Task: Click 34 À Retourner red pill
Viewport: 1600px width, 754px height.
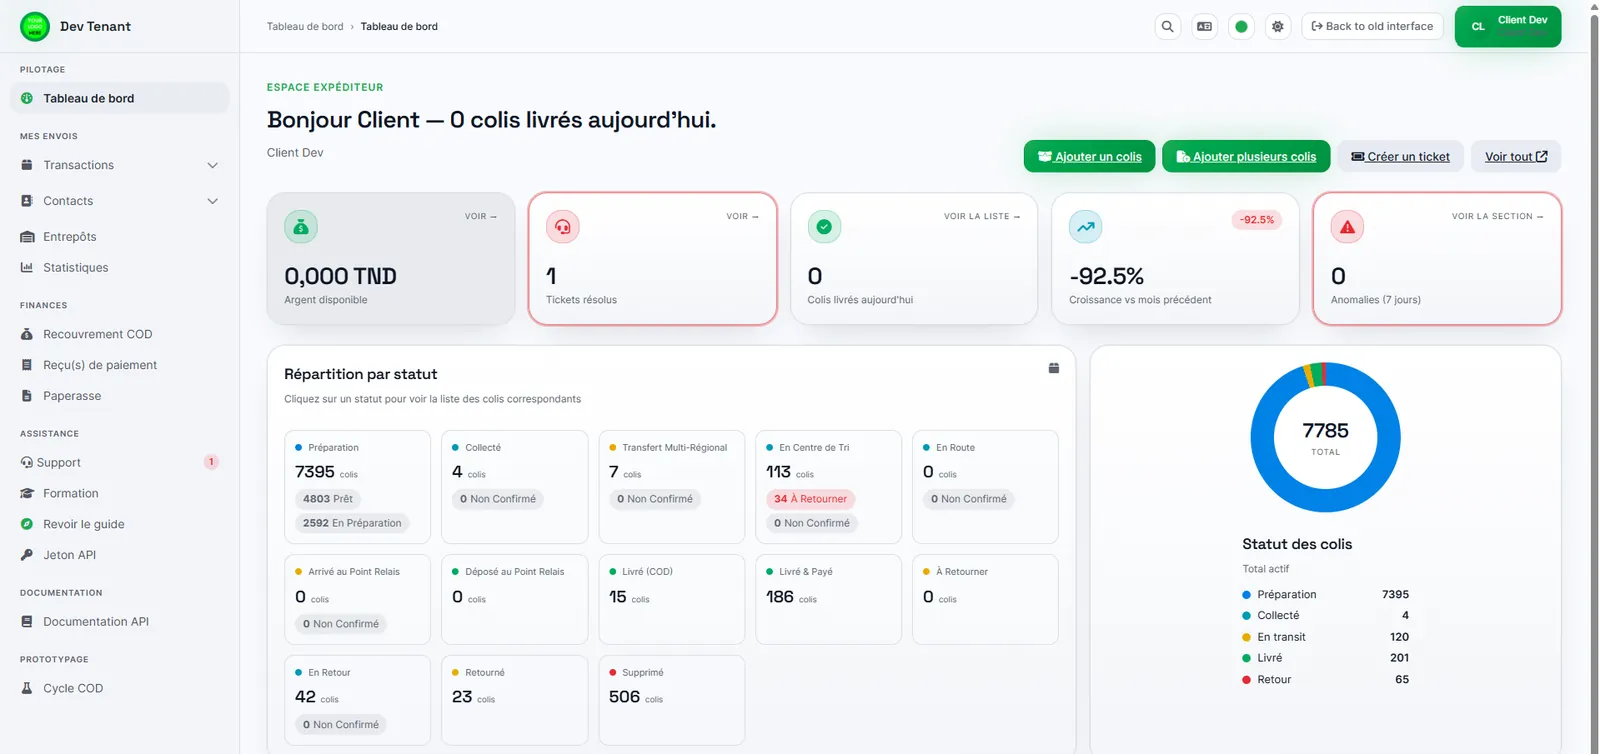Action: 811,499
